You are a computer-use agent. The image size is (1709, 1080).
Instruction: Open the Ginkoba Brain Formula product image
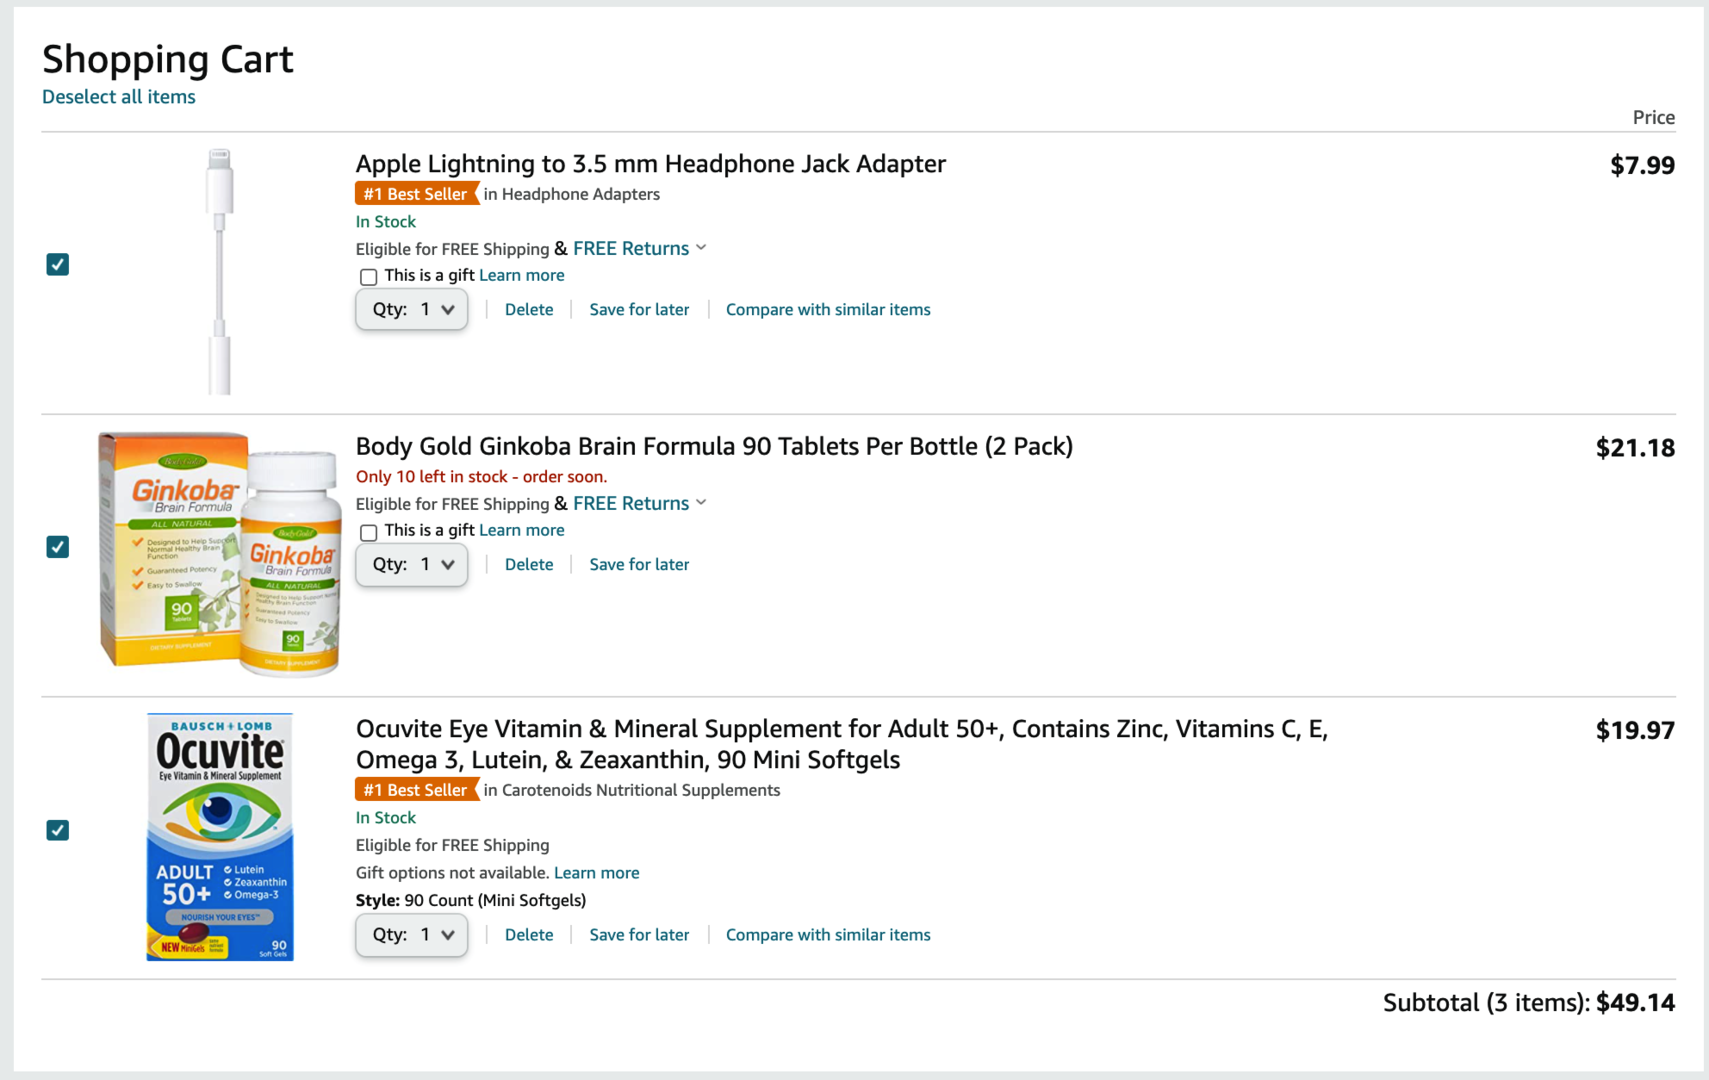click(x=220, y=553)
